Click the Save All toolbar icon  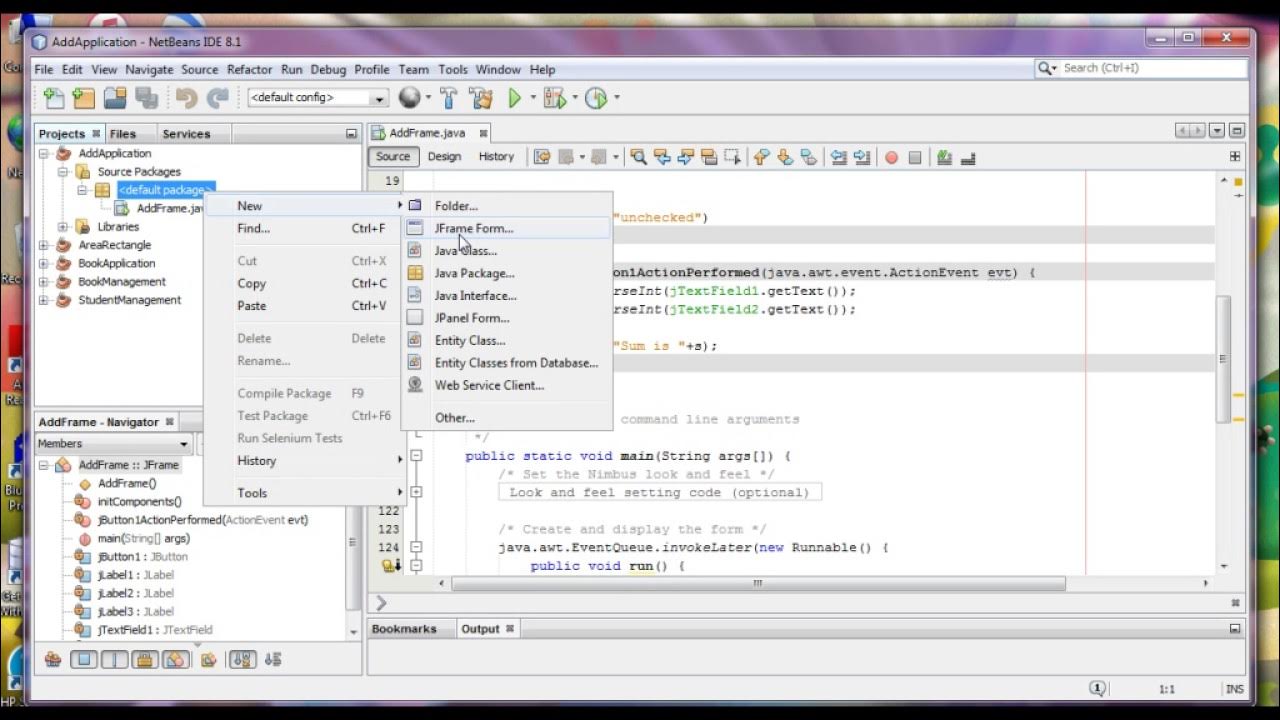[147, 98]
